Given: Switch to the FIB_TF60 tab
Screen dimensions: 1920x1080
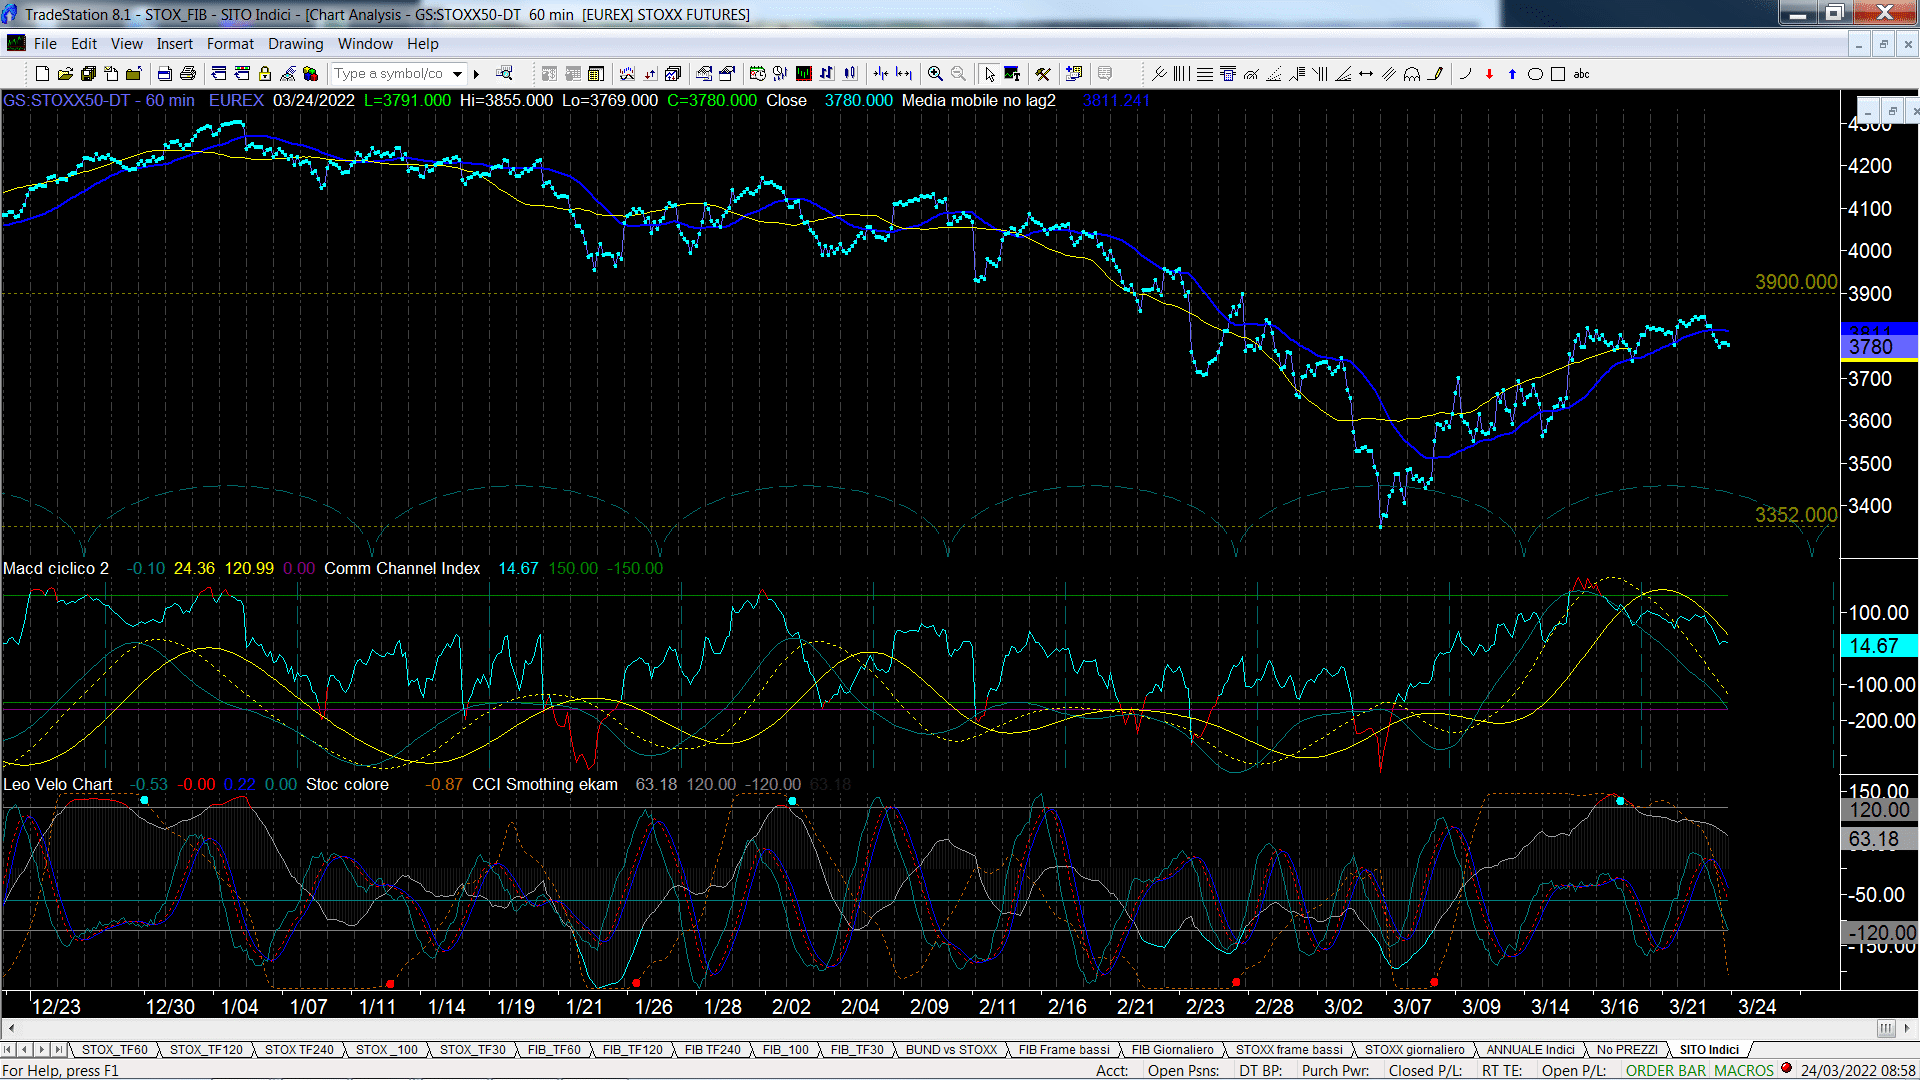Looking at the screenshot, I should (553, 1049).
